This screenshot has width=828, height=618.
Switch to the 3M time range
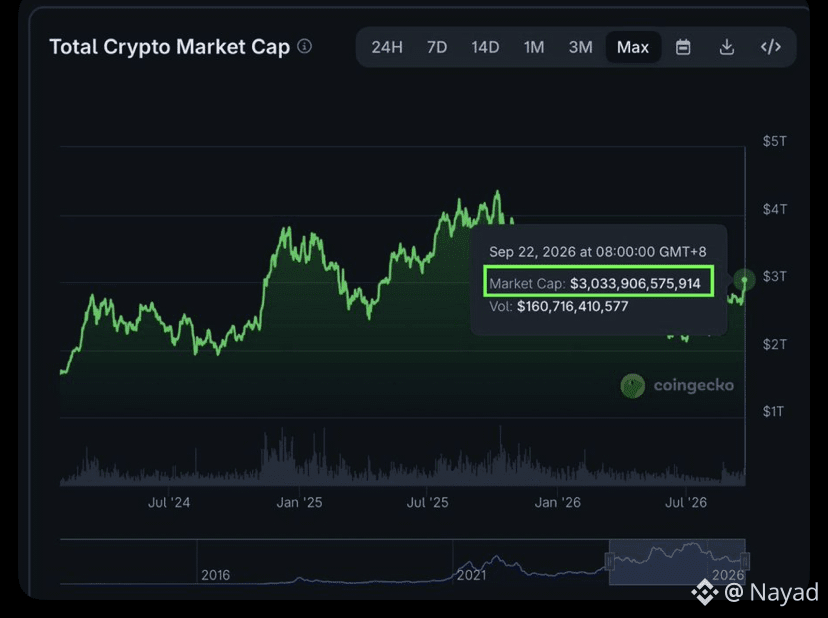580,48
